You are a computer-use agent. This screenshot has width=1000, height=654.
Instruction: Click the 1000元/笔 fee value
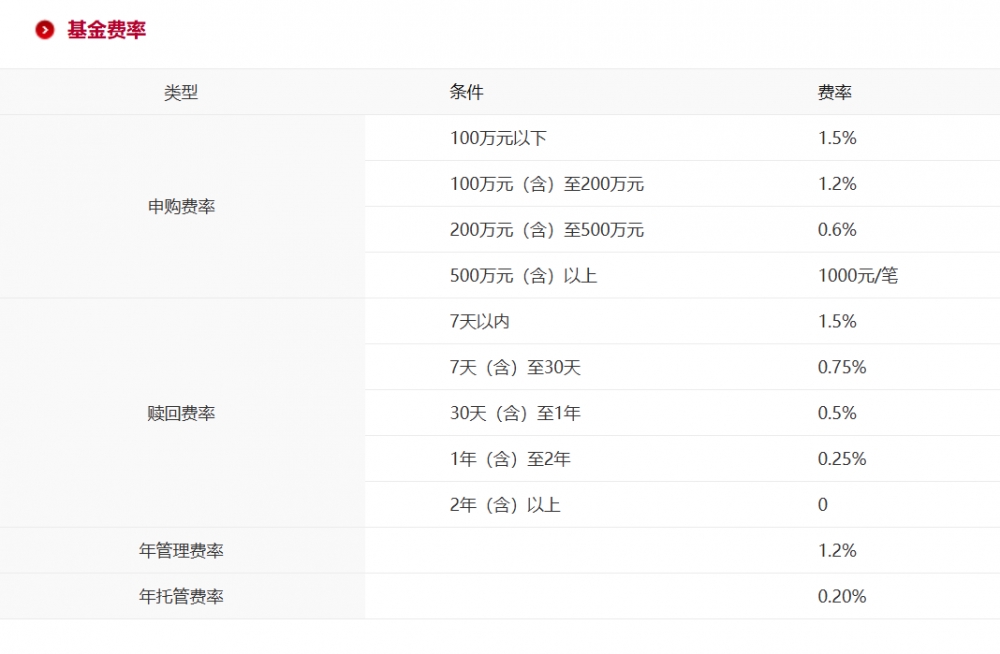click(x=858, y=275)
